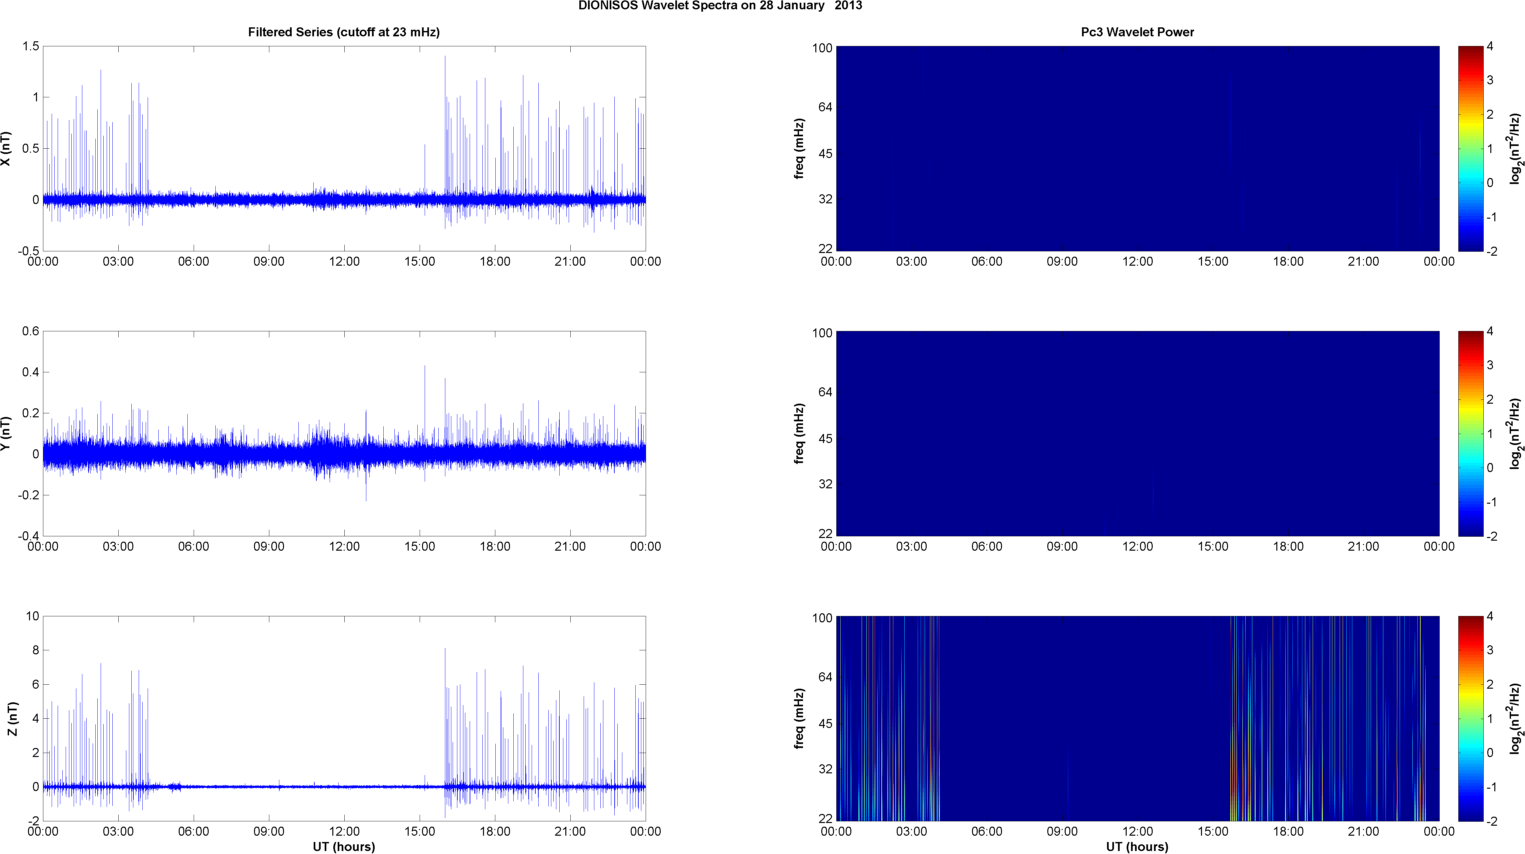Click the log2(nT²/Hz) label of middle colorbar
1525x854 pixels.
click(1515, 433)
